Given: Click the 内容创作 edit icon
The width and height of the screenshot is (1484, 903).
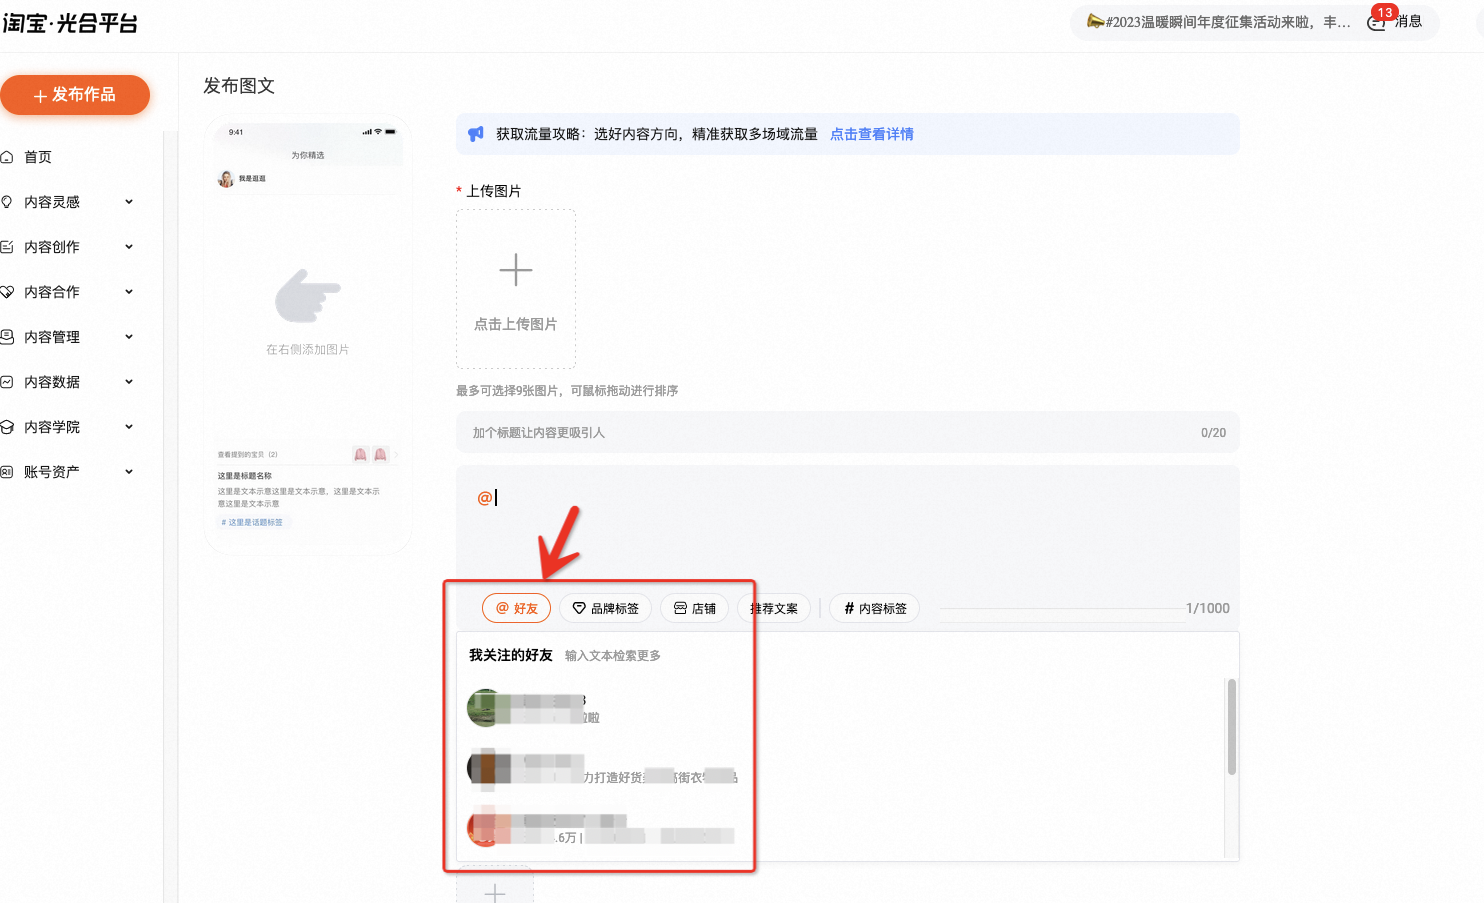Looking at the screenshot, I should (x=7, y=247).
